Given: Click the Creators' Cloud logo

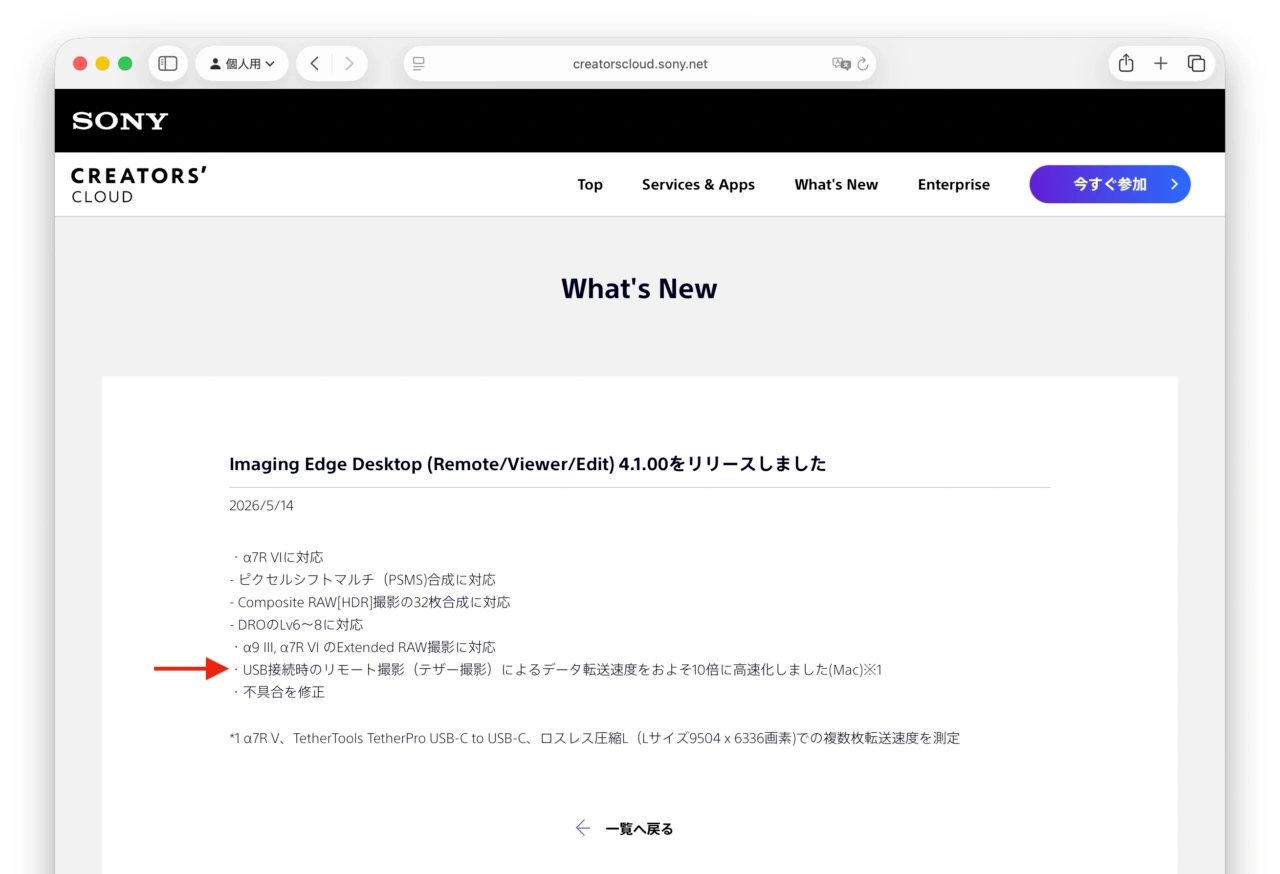Looking at the screenshot, I should [x=139, y=185].
